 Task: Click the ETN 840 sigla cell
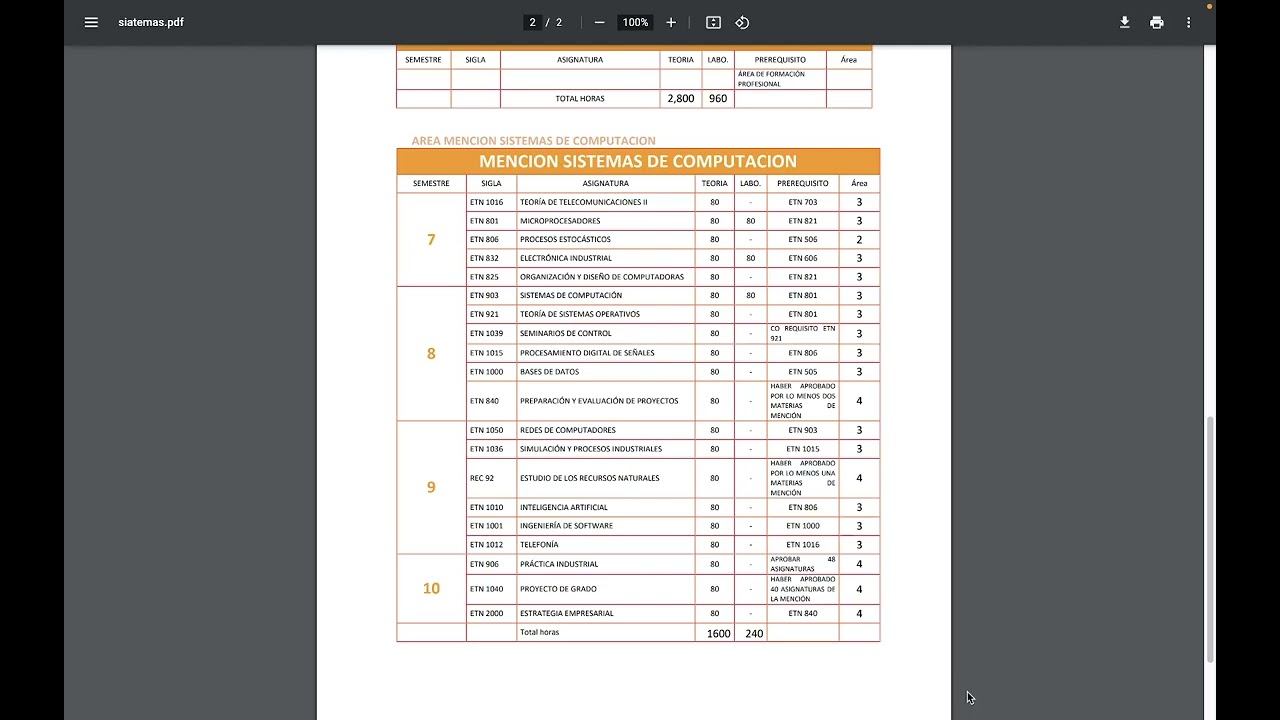(491, 401)
